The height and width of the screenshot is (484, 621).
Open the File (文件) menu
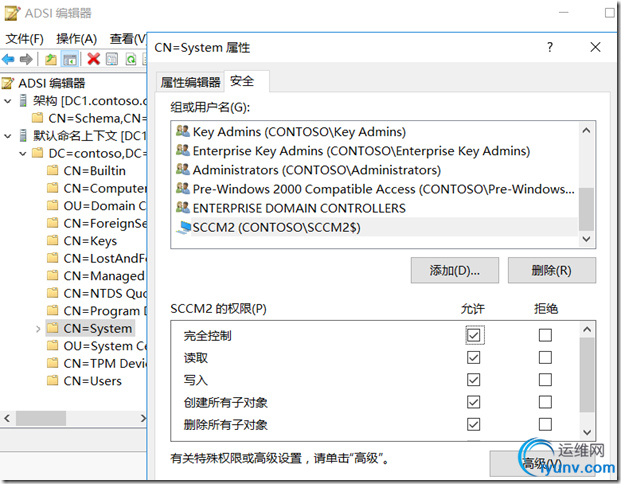(25, 39)
